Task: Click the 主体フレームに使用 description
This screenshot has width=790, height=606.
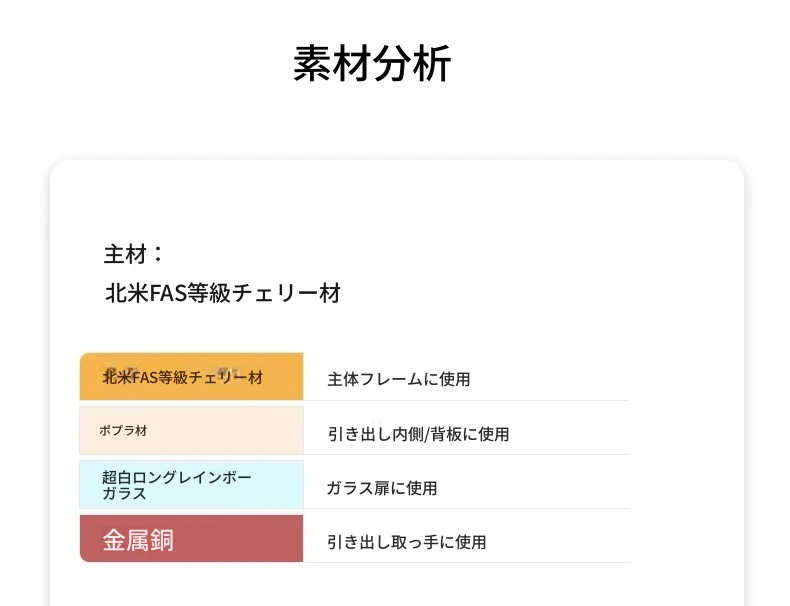Action: pyautogui.click(x=399, y=379)
